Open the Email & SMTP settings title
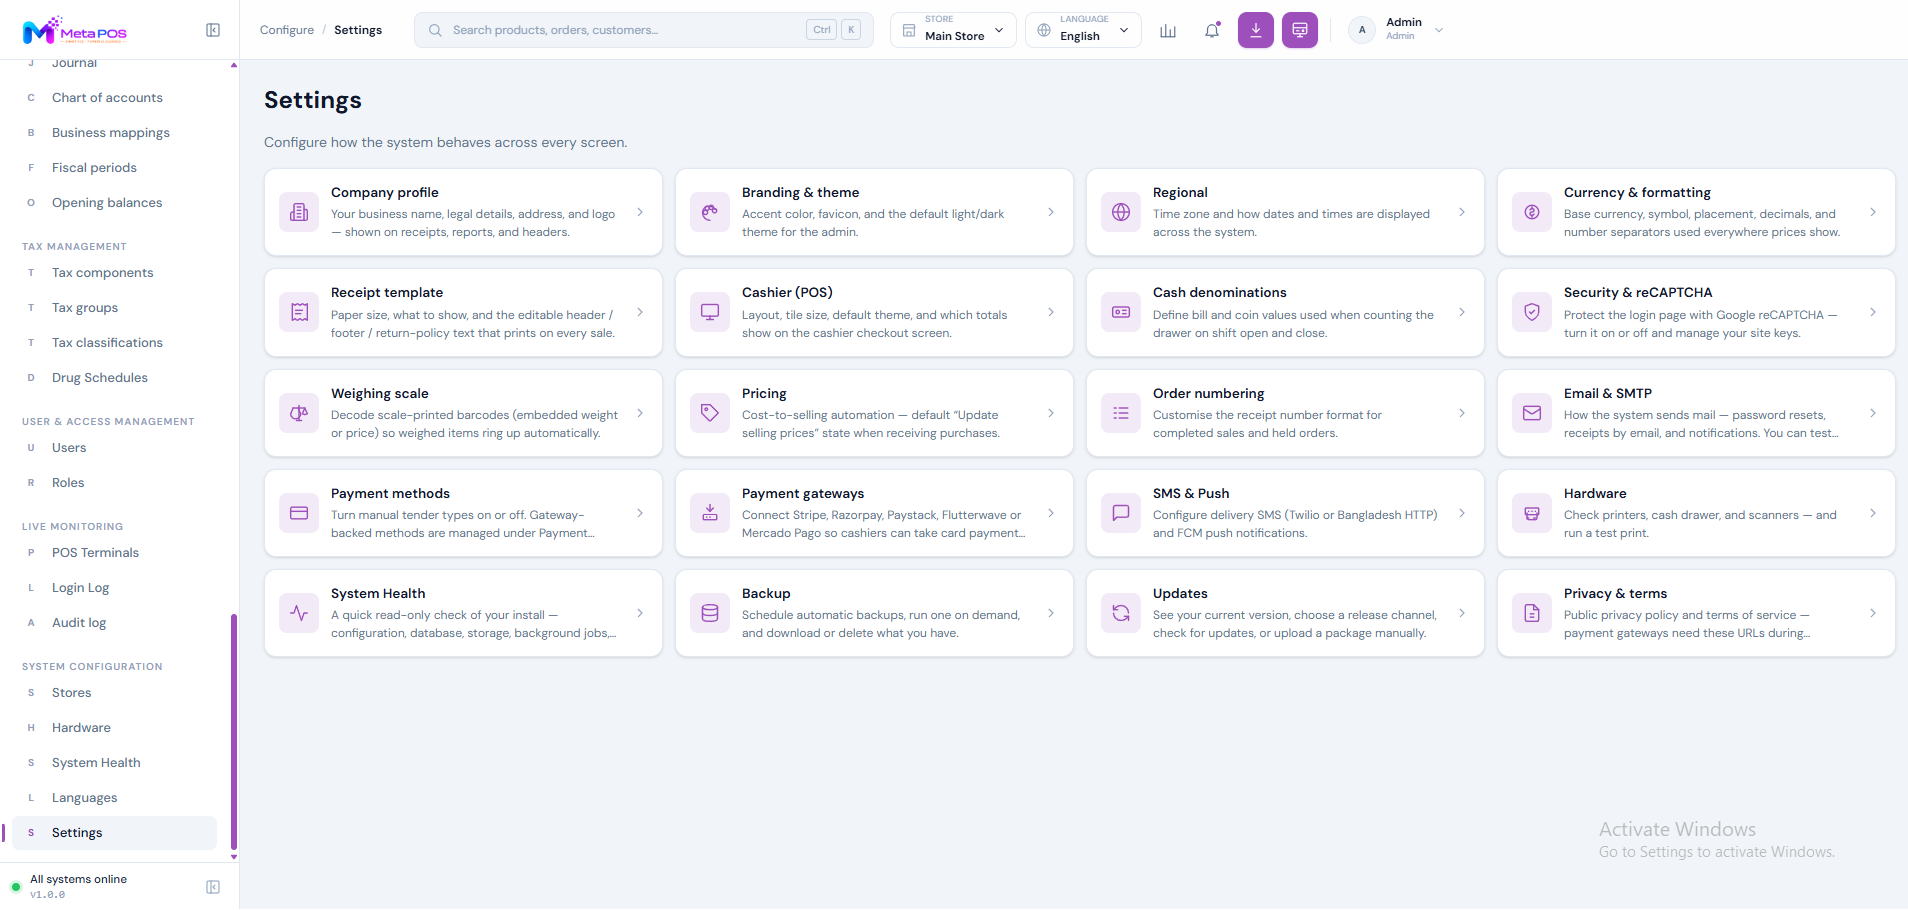 point(1608,394)
